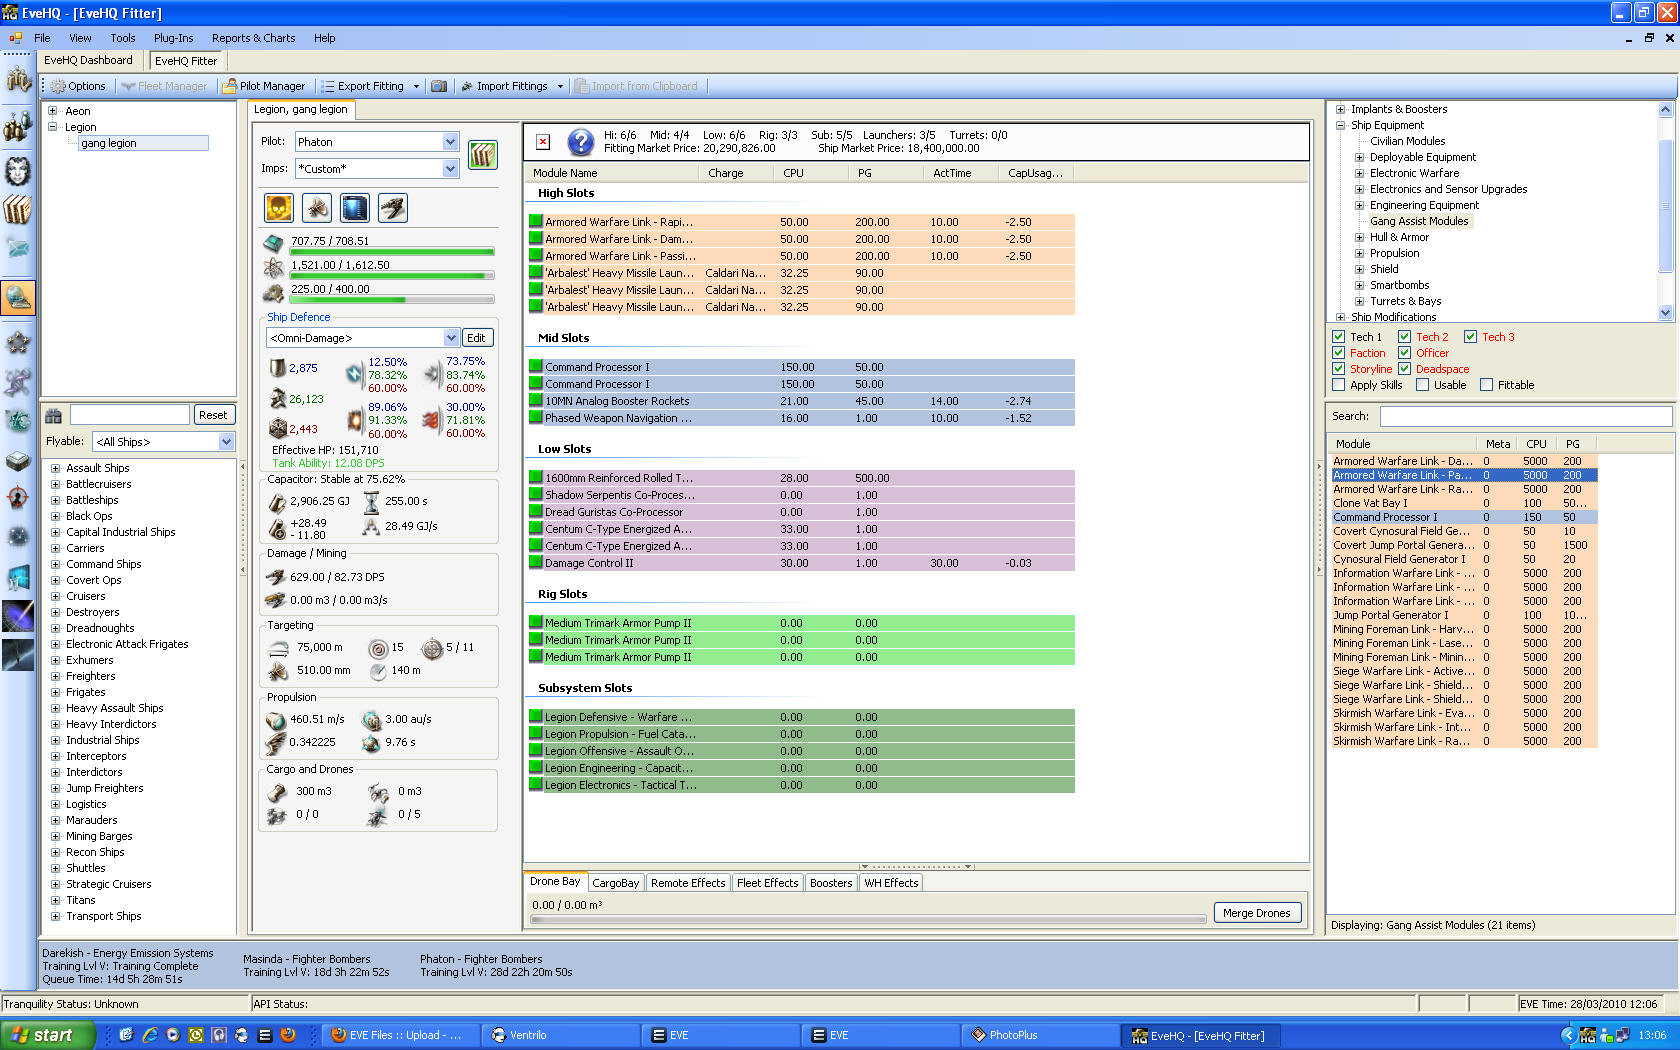Enable the Apply Skills checkbox
The width and height of the screenshot is (1680, 1050).
1339,385
